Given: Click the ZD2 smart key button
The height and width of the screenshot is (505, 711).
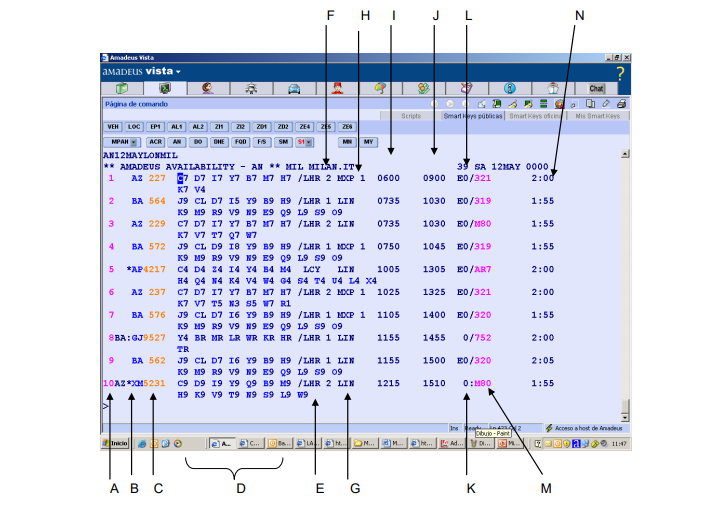Looking at the screenshot, I should pyautogui.click(x=283, y=127).
